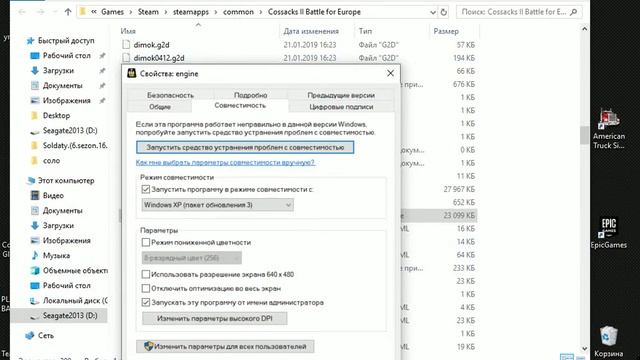Open Рабочий стол under quick access

[x=67, y=56]
